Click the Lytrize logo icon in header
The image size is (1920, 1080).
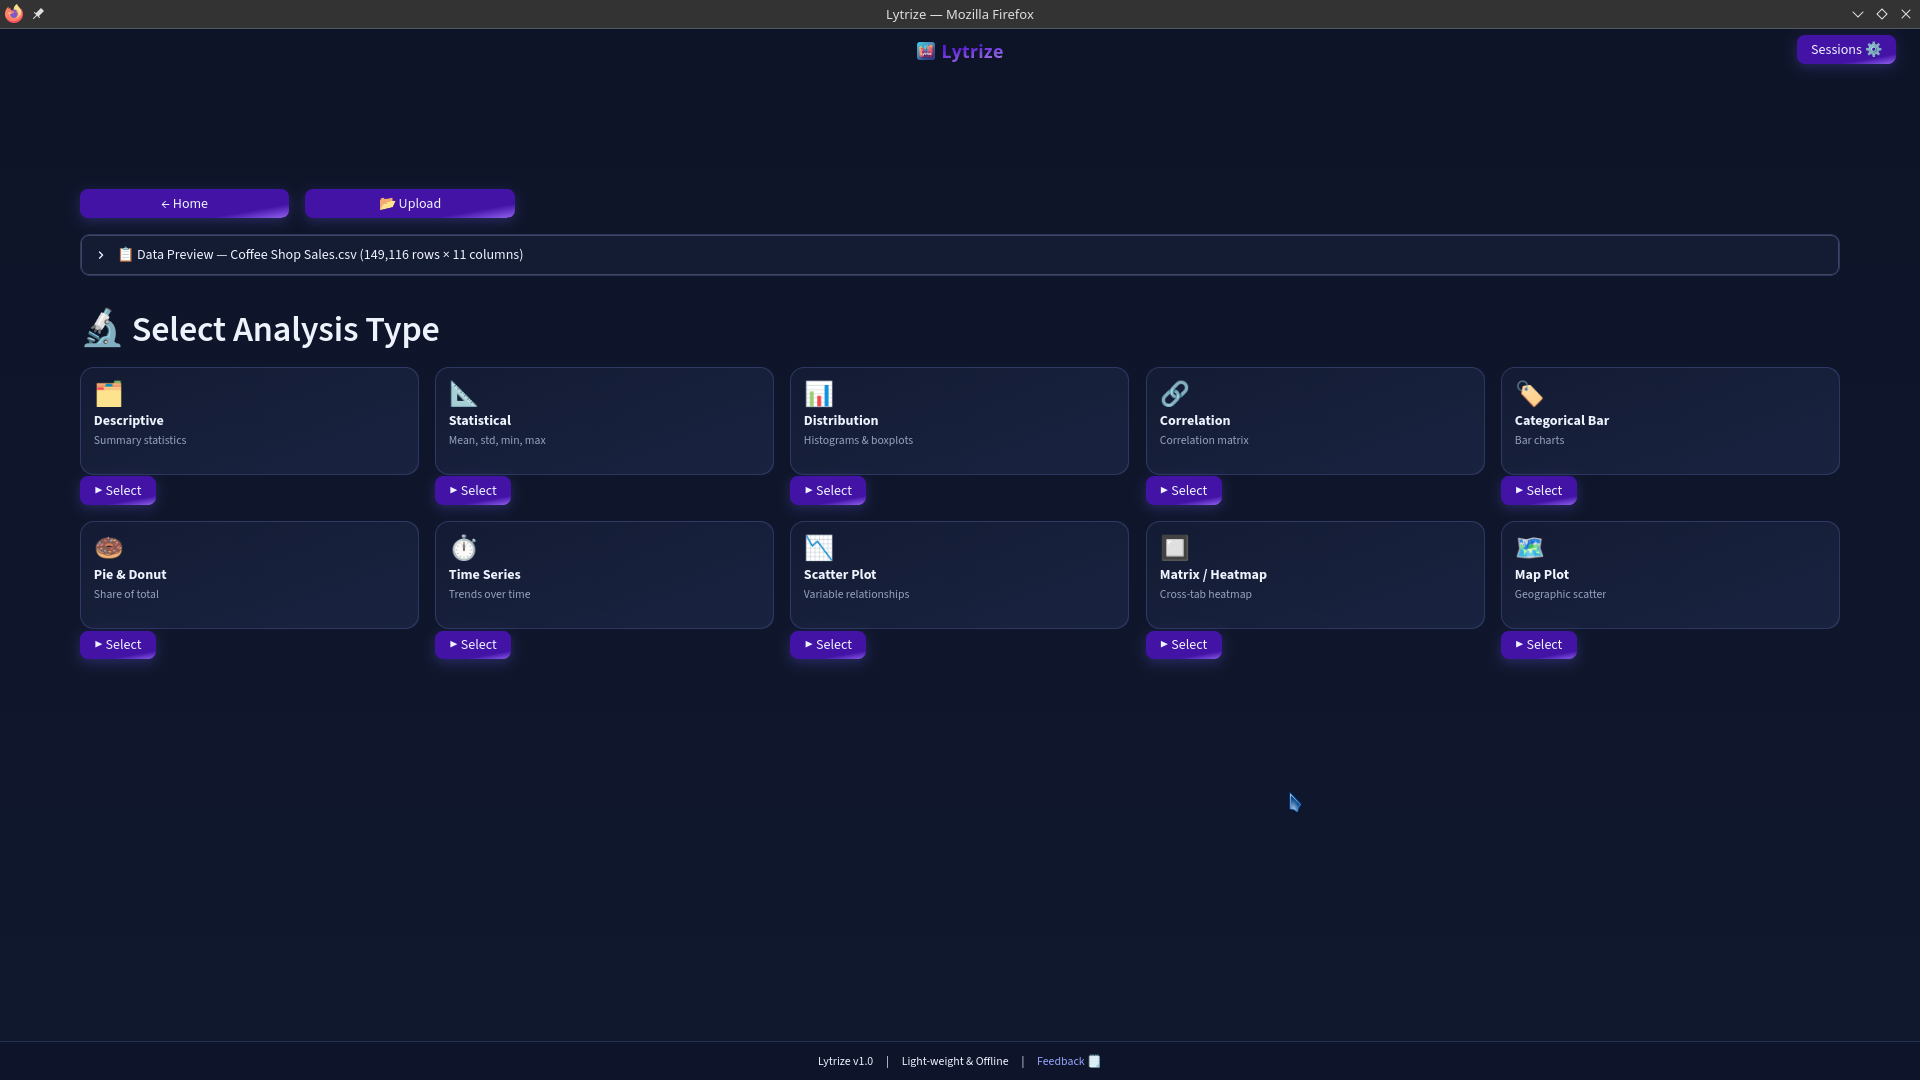(926, 51)
